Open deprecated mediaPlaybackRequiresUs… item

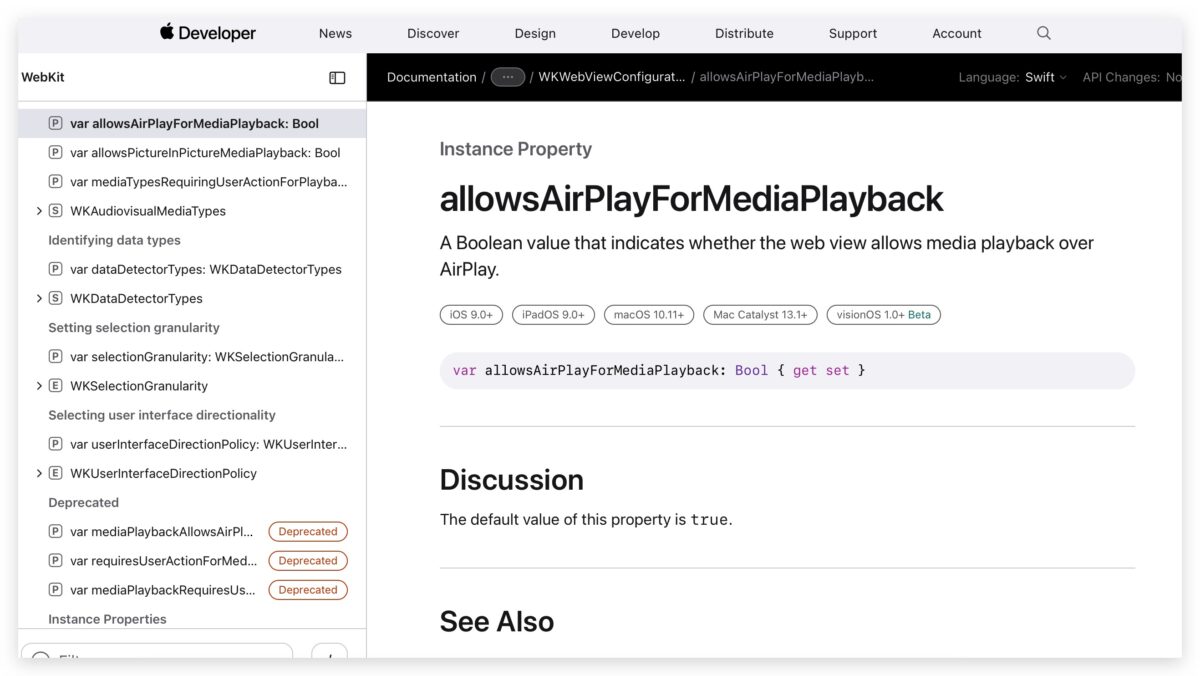coord(162,590)
